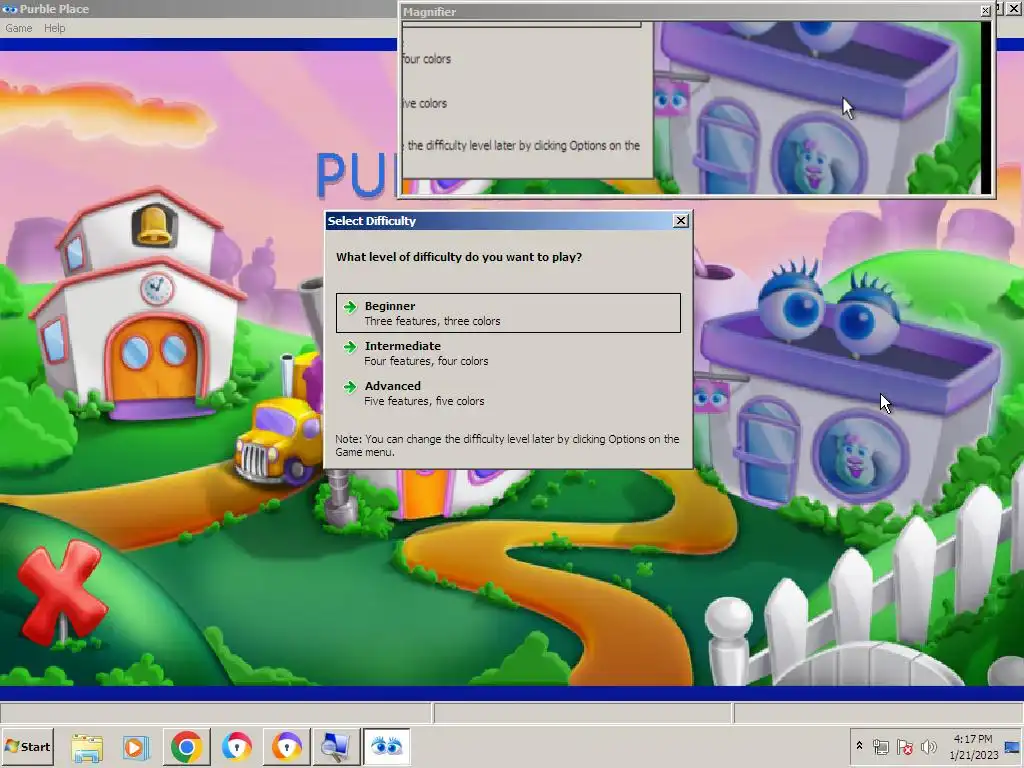Open the Windows Start menu
The height and width of the screenshot is (768, 1024).
pos(27,746)
